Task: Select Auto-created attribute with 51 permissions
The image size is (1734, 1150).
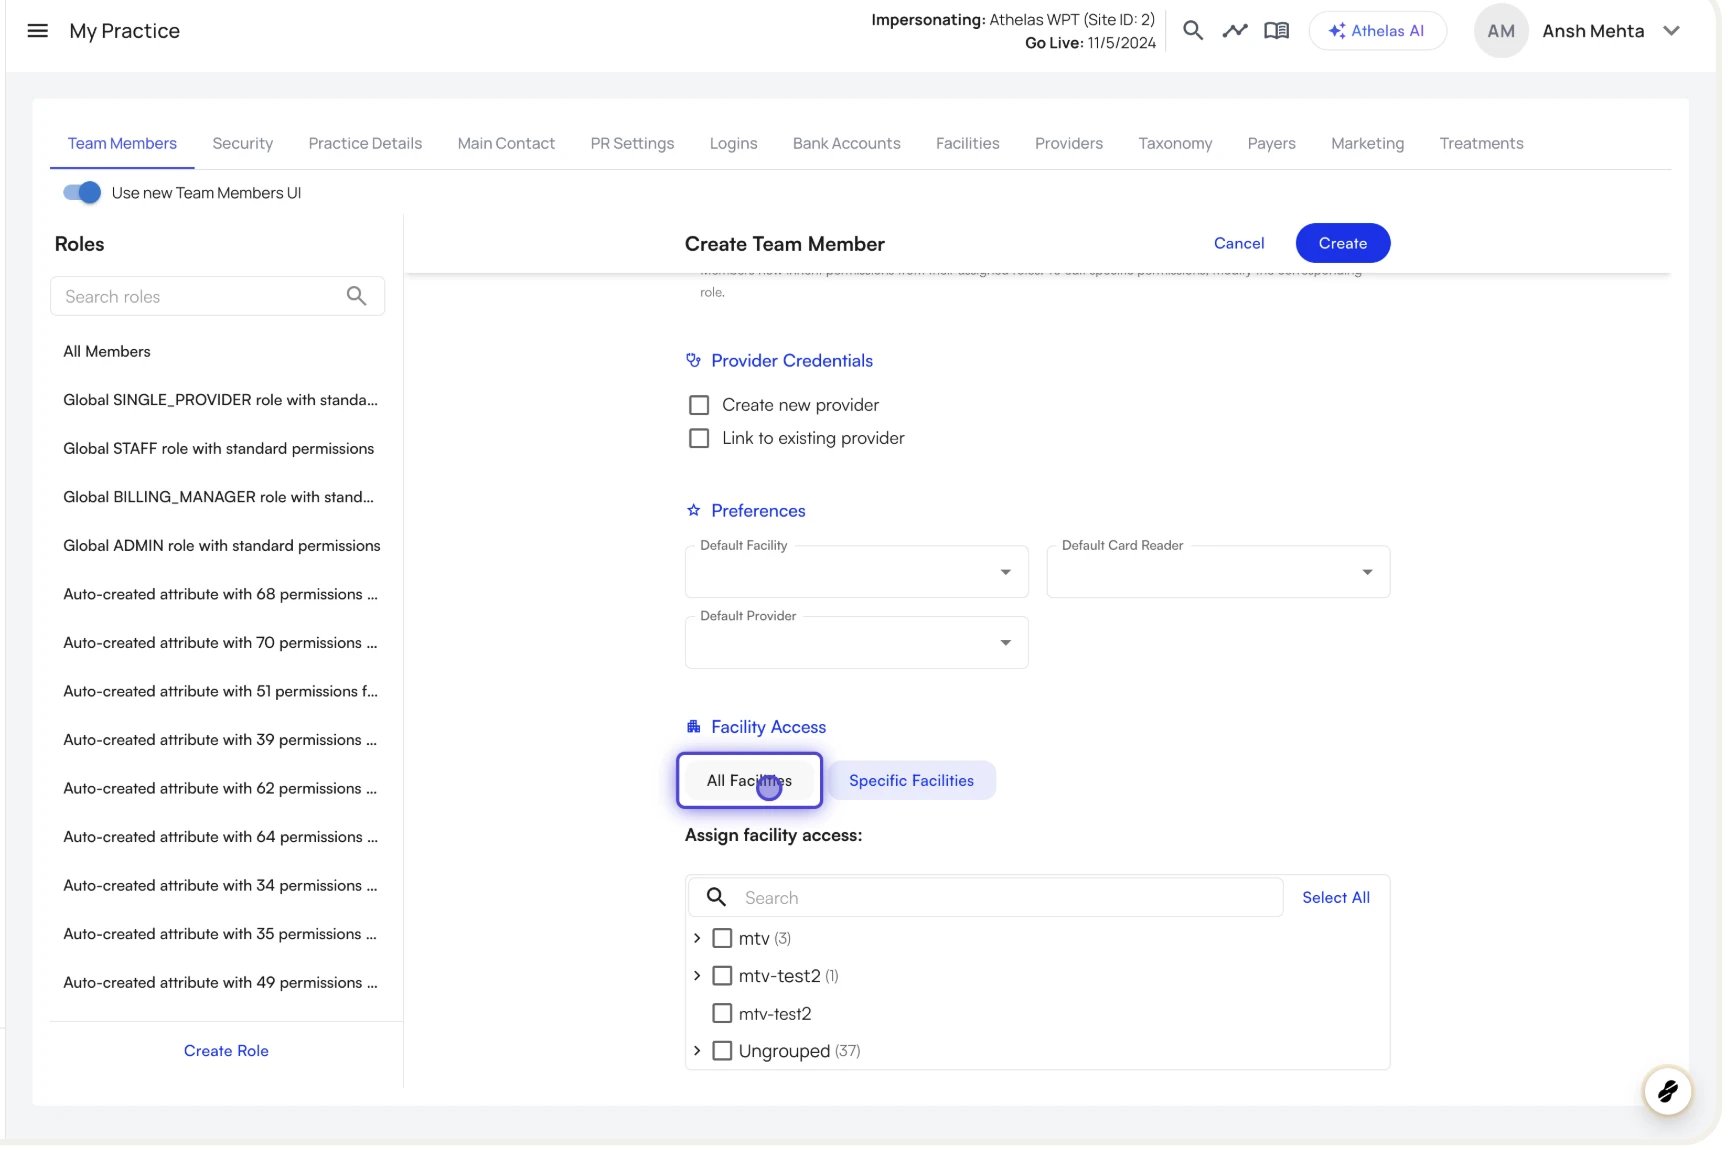Action: click(x=220, y=691)
